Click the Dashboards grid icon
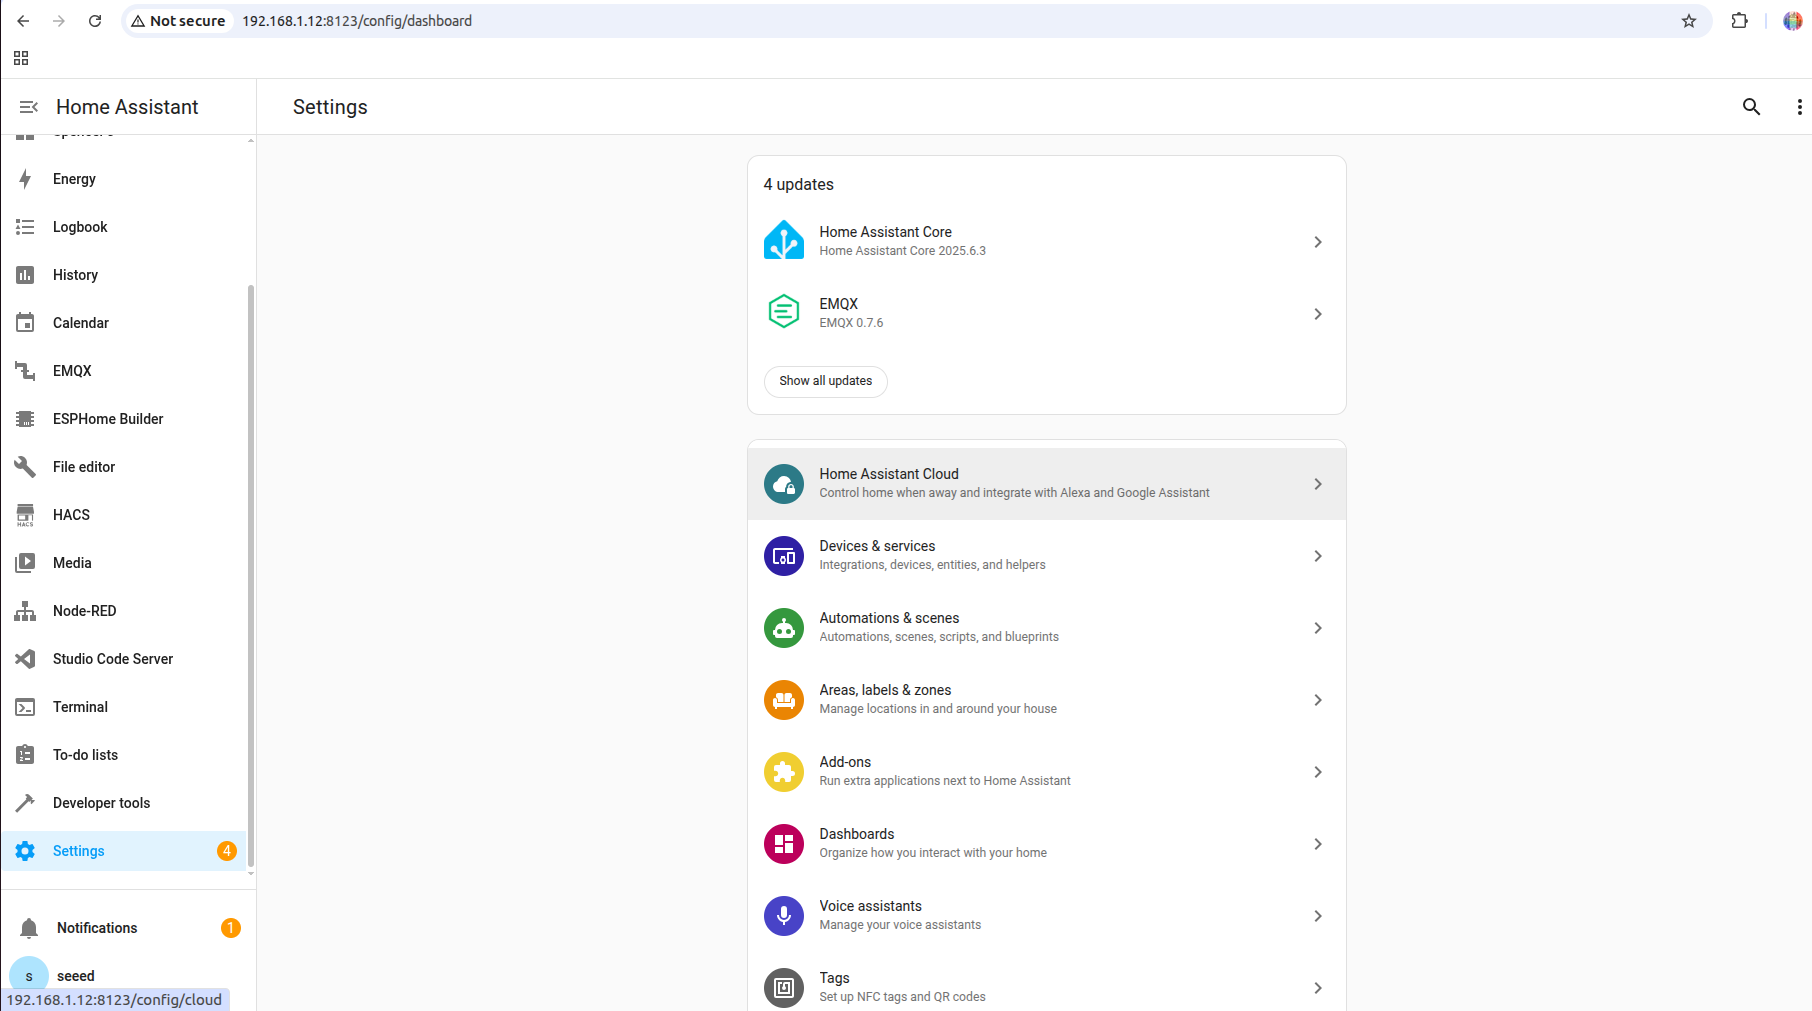 click(784, 844)
